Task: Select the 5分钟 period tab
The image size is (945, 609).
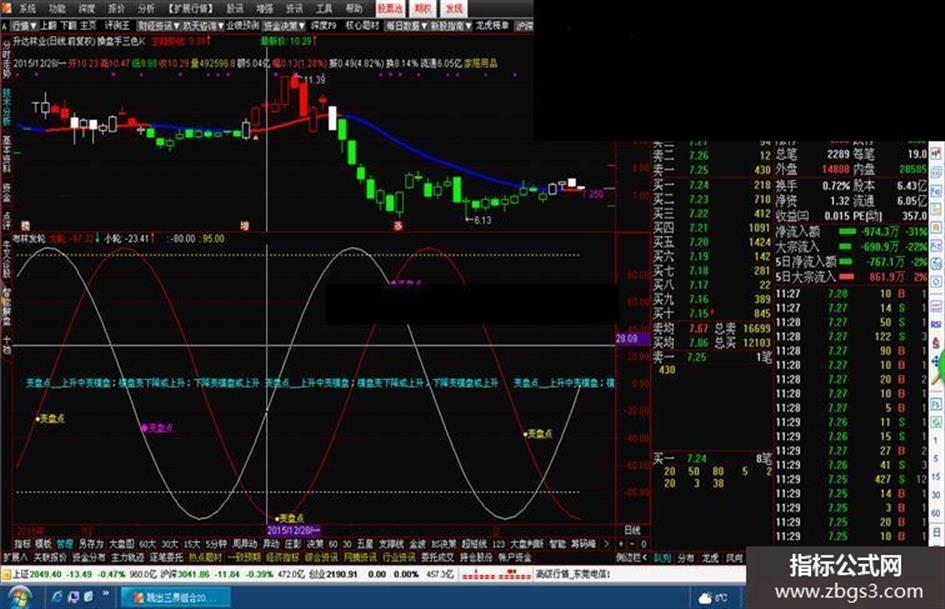Action: pos(216,544)
